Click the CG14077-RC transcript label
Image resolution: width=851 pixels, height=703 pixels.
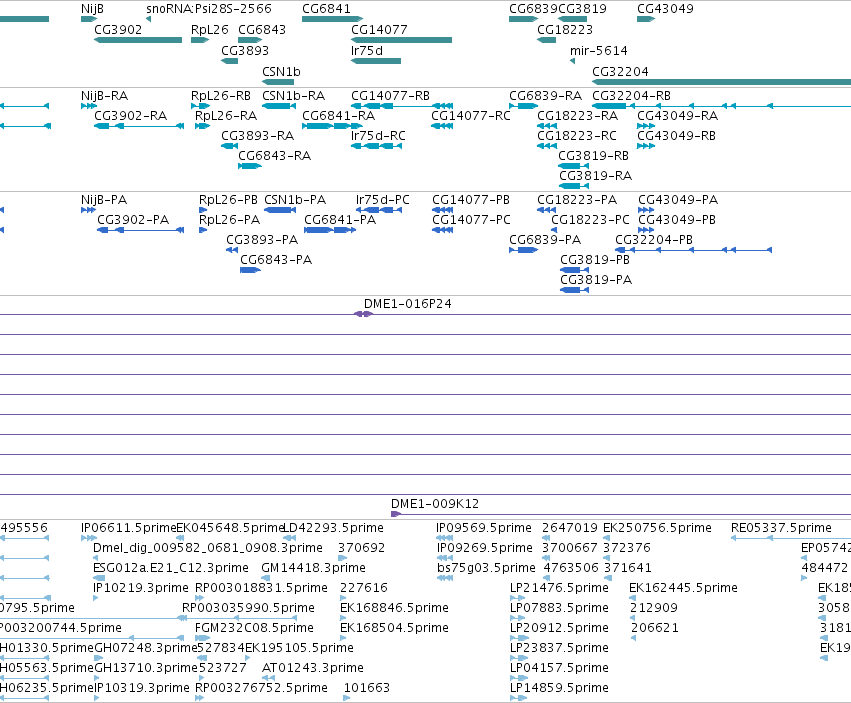coord(471,116)
